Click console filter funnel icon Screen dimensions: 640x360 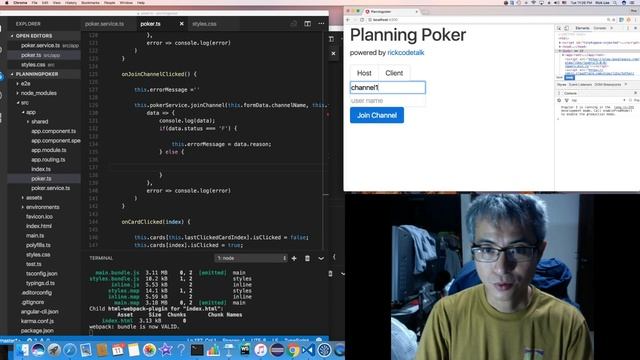click(x=567, y=100)
